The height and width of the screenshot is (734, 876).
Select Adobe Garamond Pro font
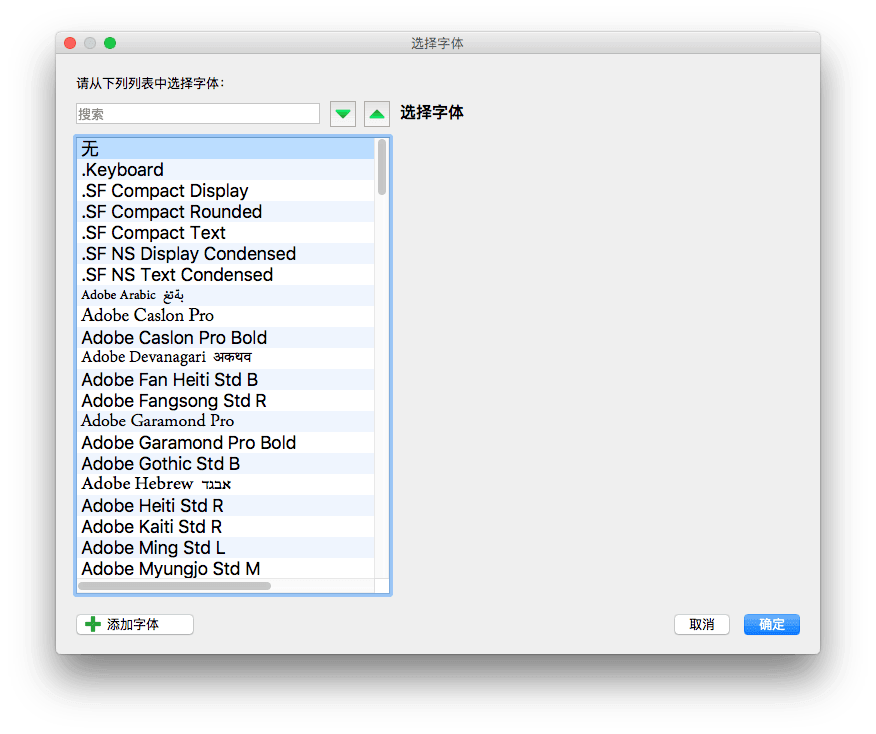[225, 422]
